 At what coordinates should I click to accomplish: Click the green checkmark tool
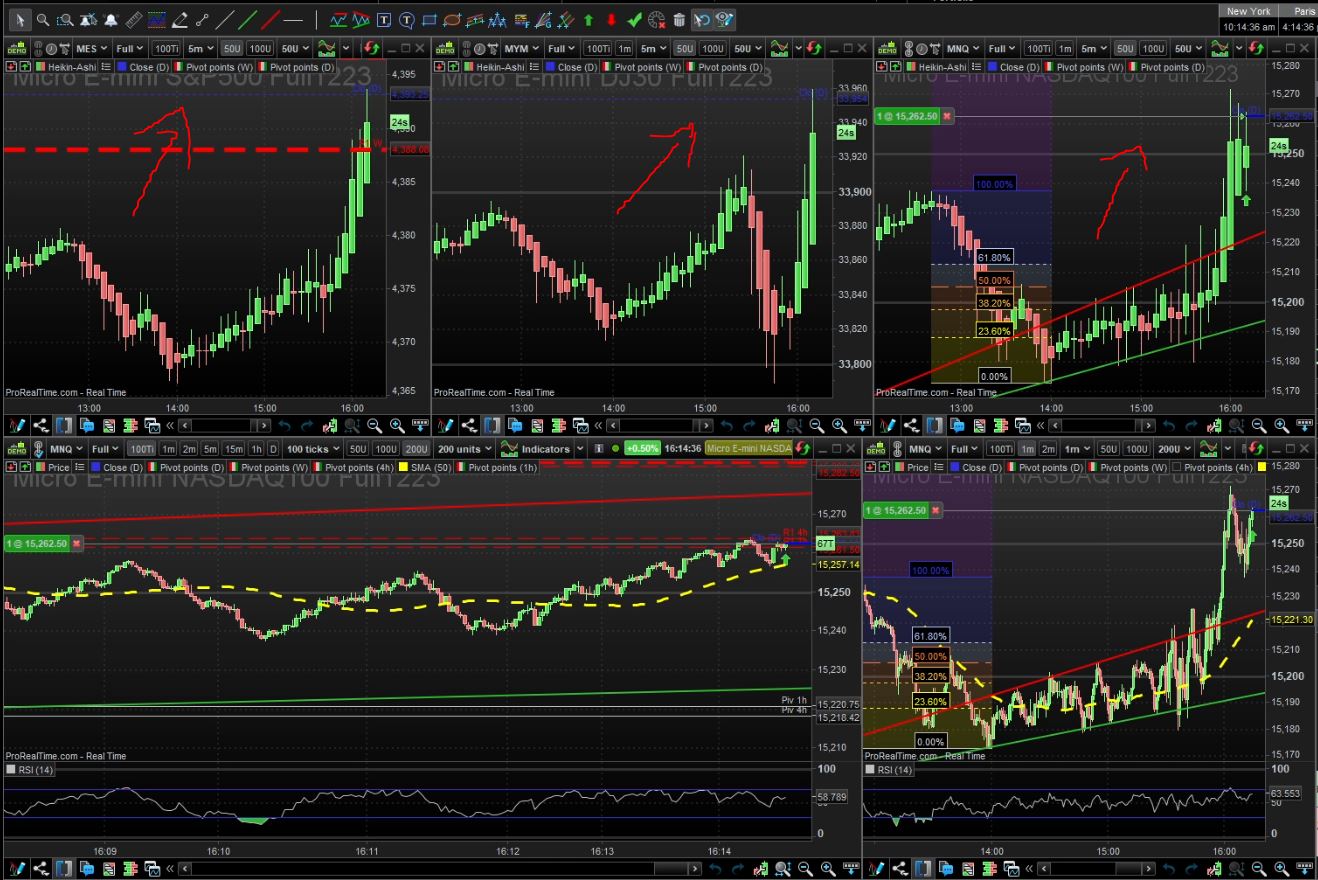pyautogui.click(x=634, y=19)
